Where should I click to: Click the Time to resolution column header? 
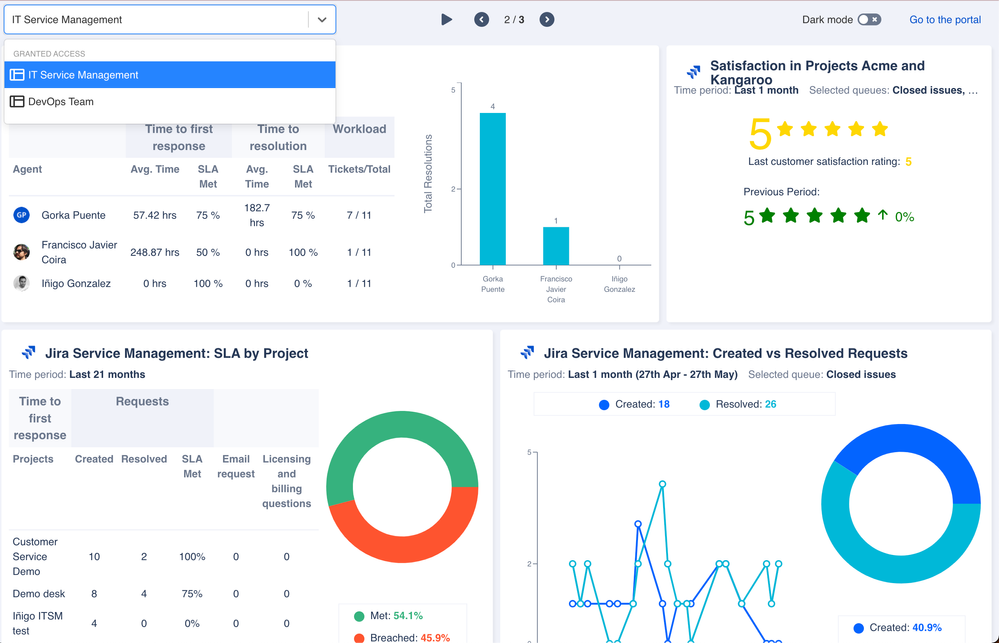tap(278, 137)
